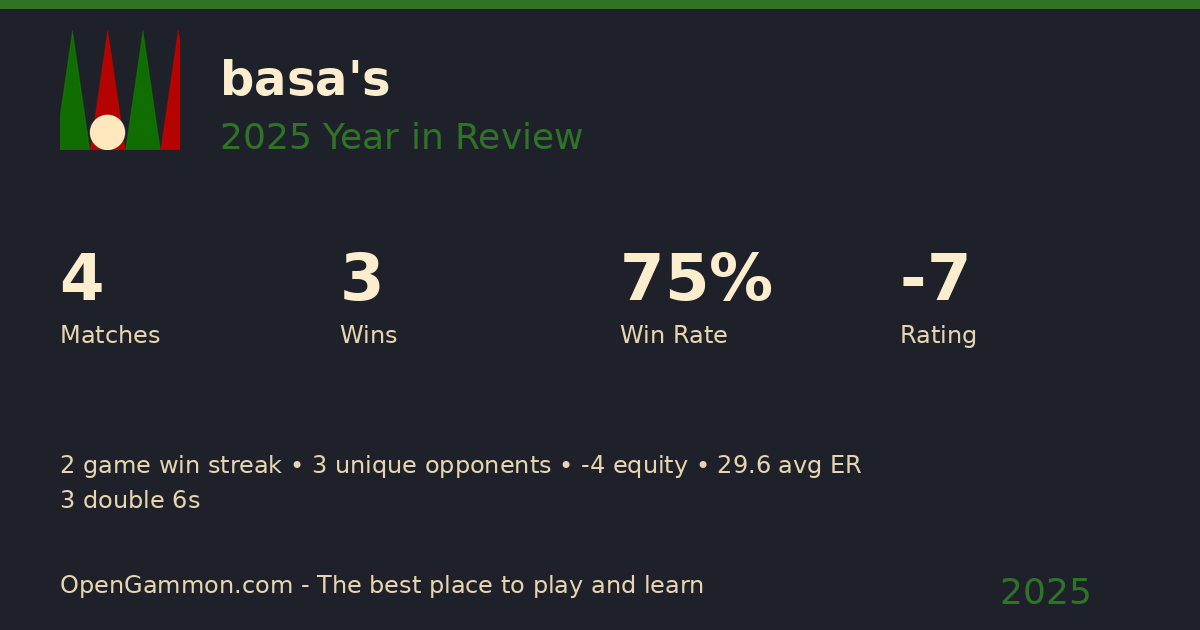This screenshot has width=1200, height=630.
Task: Select the Rating label
Action: point(938,336)
